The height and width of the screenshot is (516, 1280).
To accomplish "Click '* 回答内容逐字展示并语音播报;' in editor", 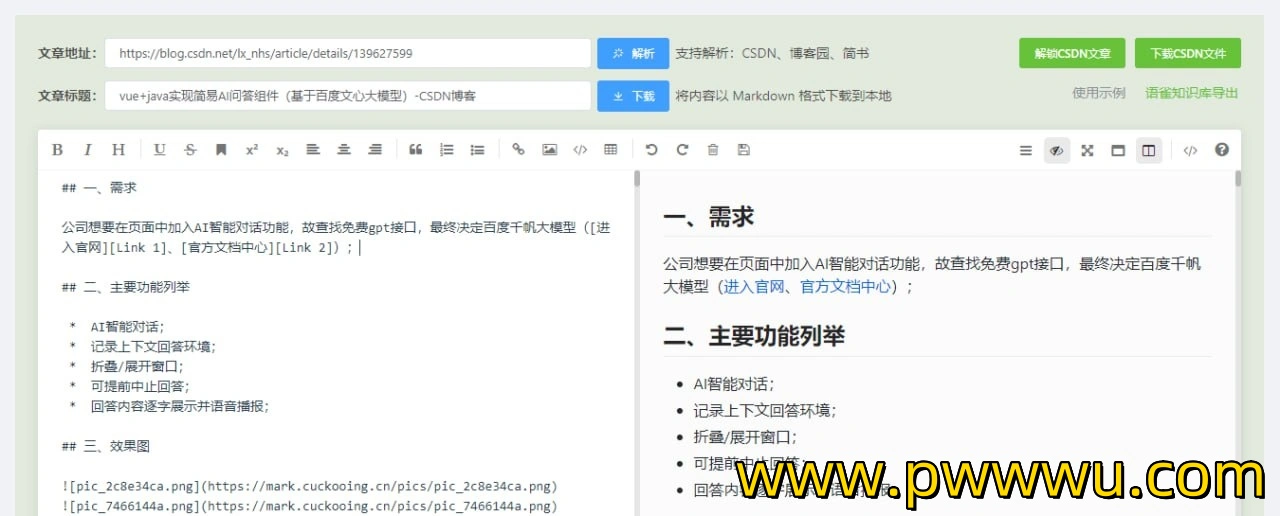I will (x=168, y=406).
